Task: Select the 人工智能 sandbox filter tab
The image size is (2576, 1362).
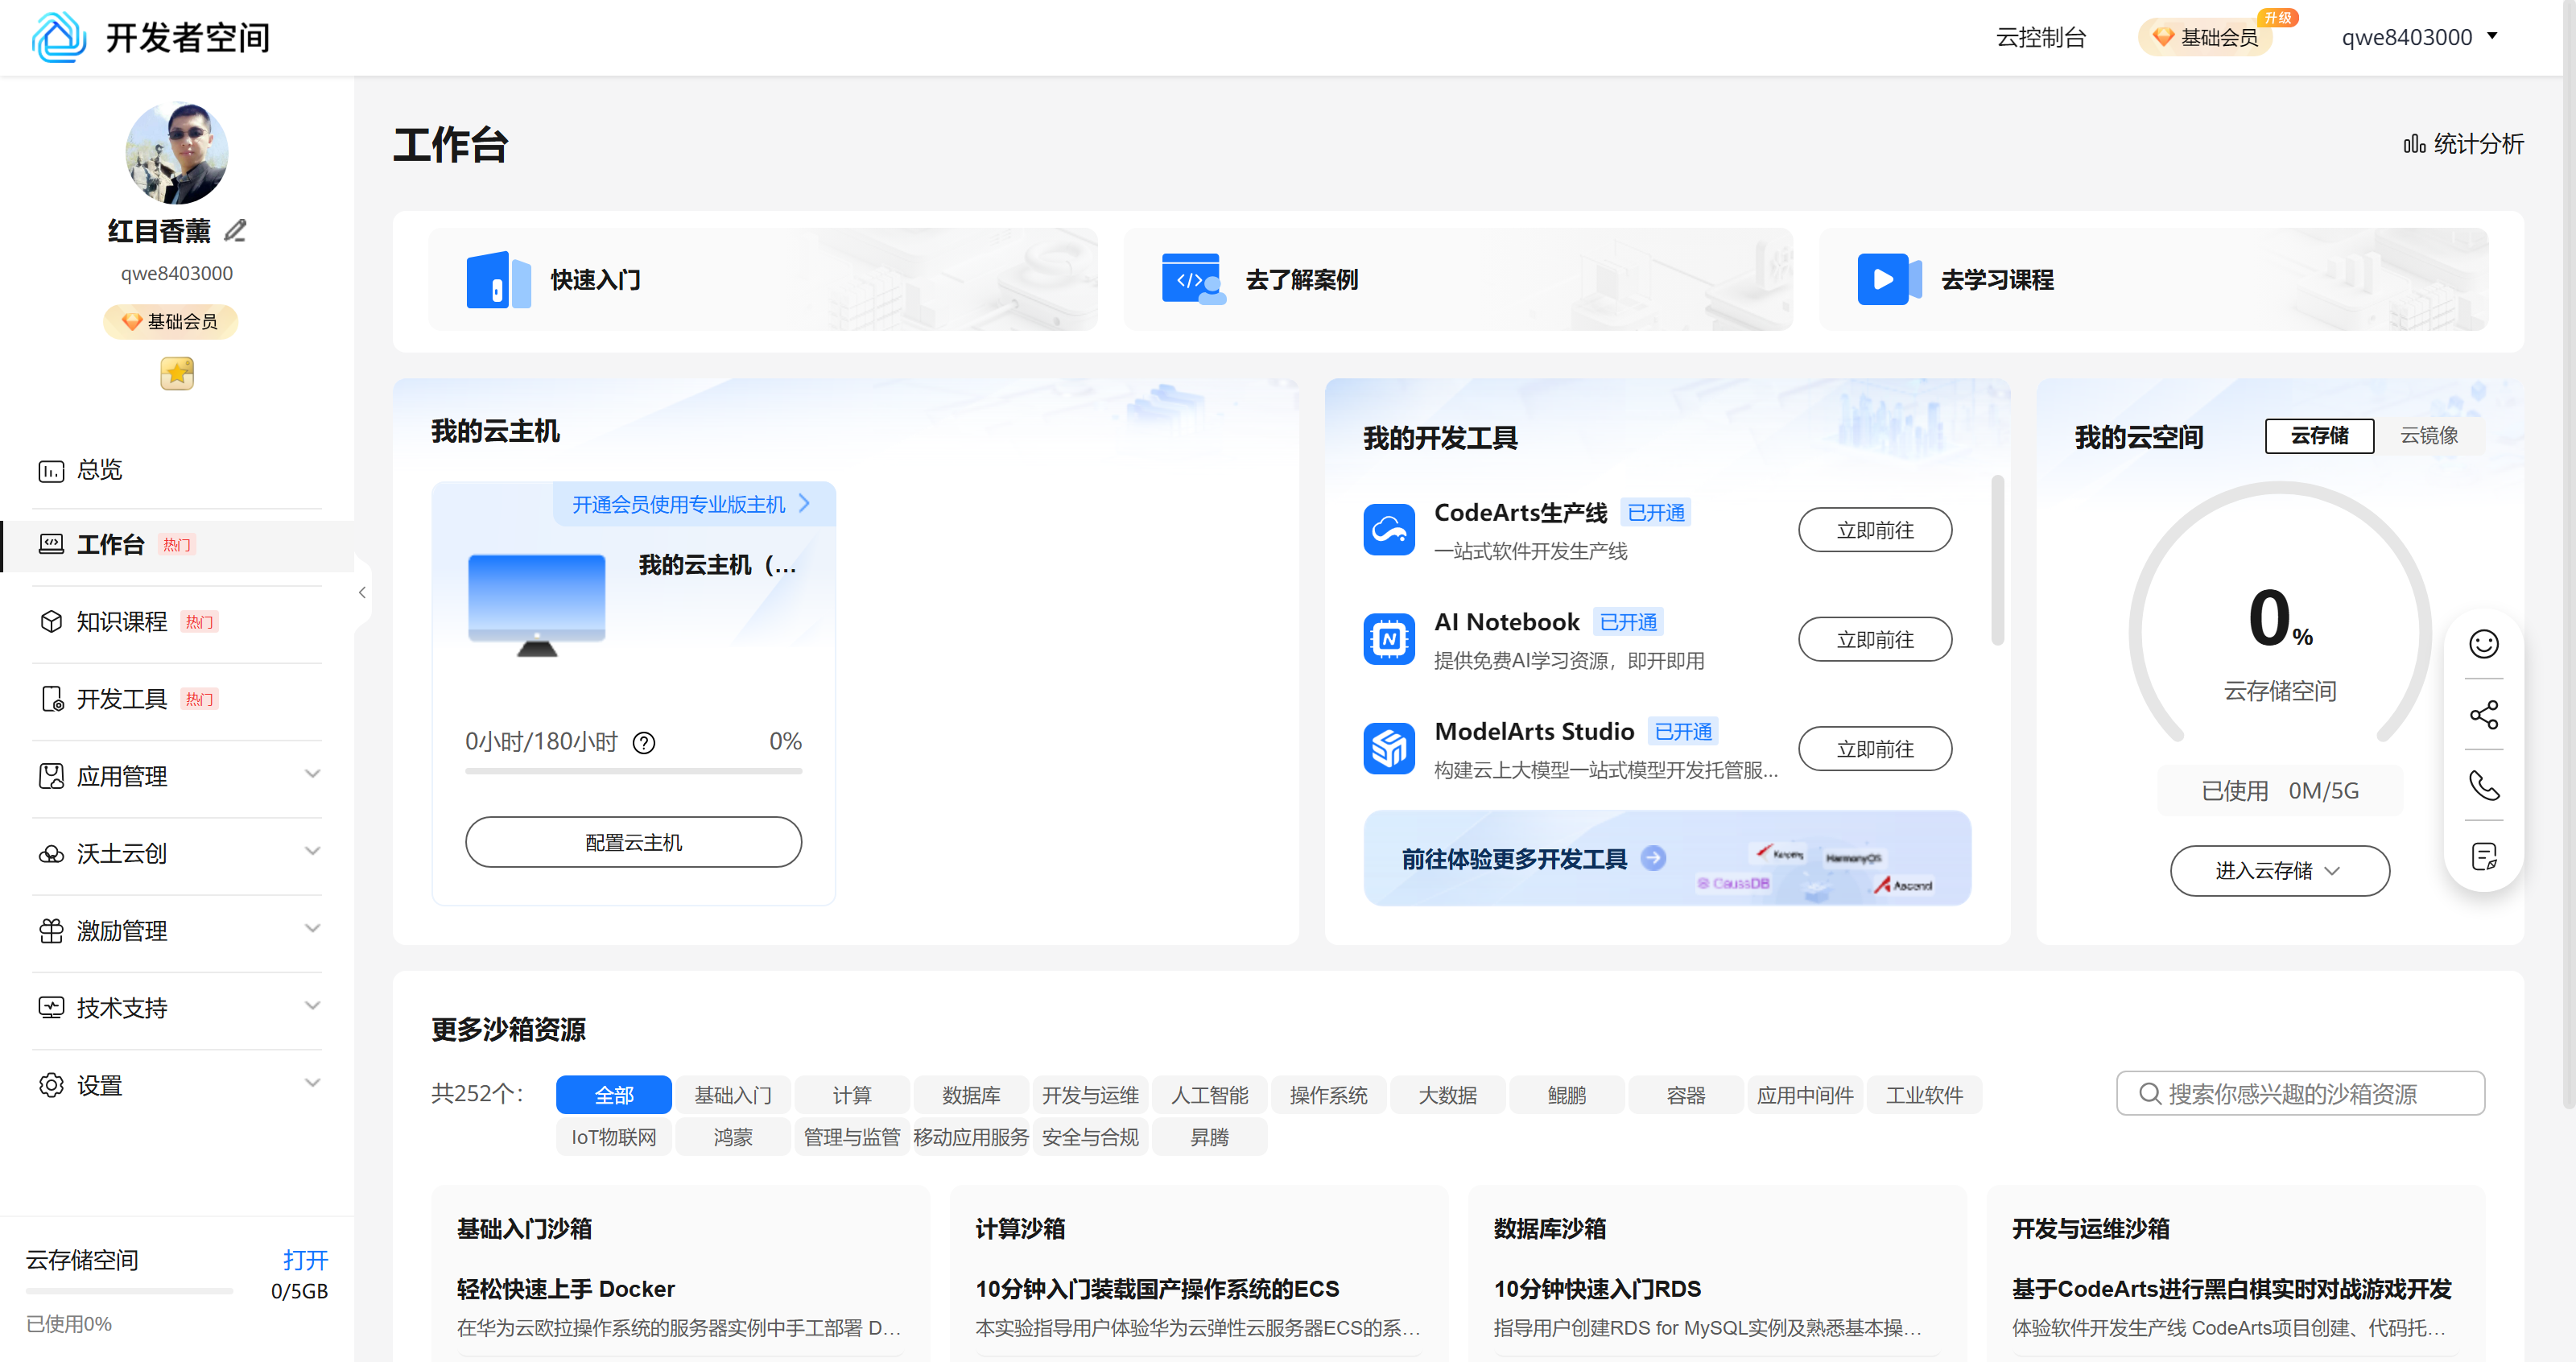Action: 1209,1095
